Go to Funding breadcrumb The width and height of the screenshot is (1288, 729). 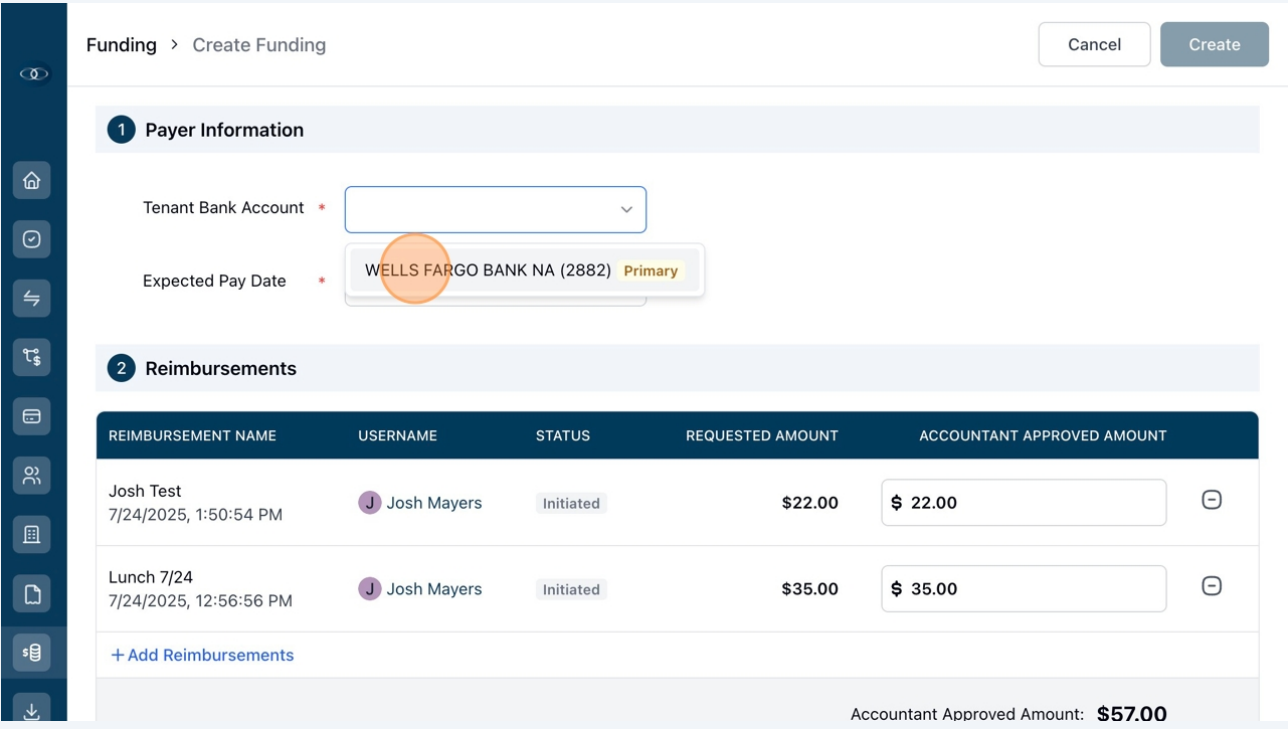tap(121, 45)
